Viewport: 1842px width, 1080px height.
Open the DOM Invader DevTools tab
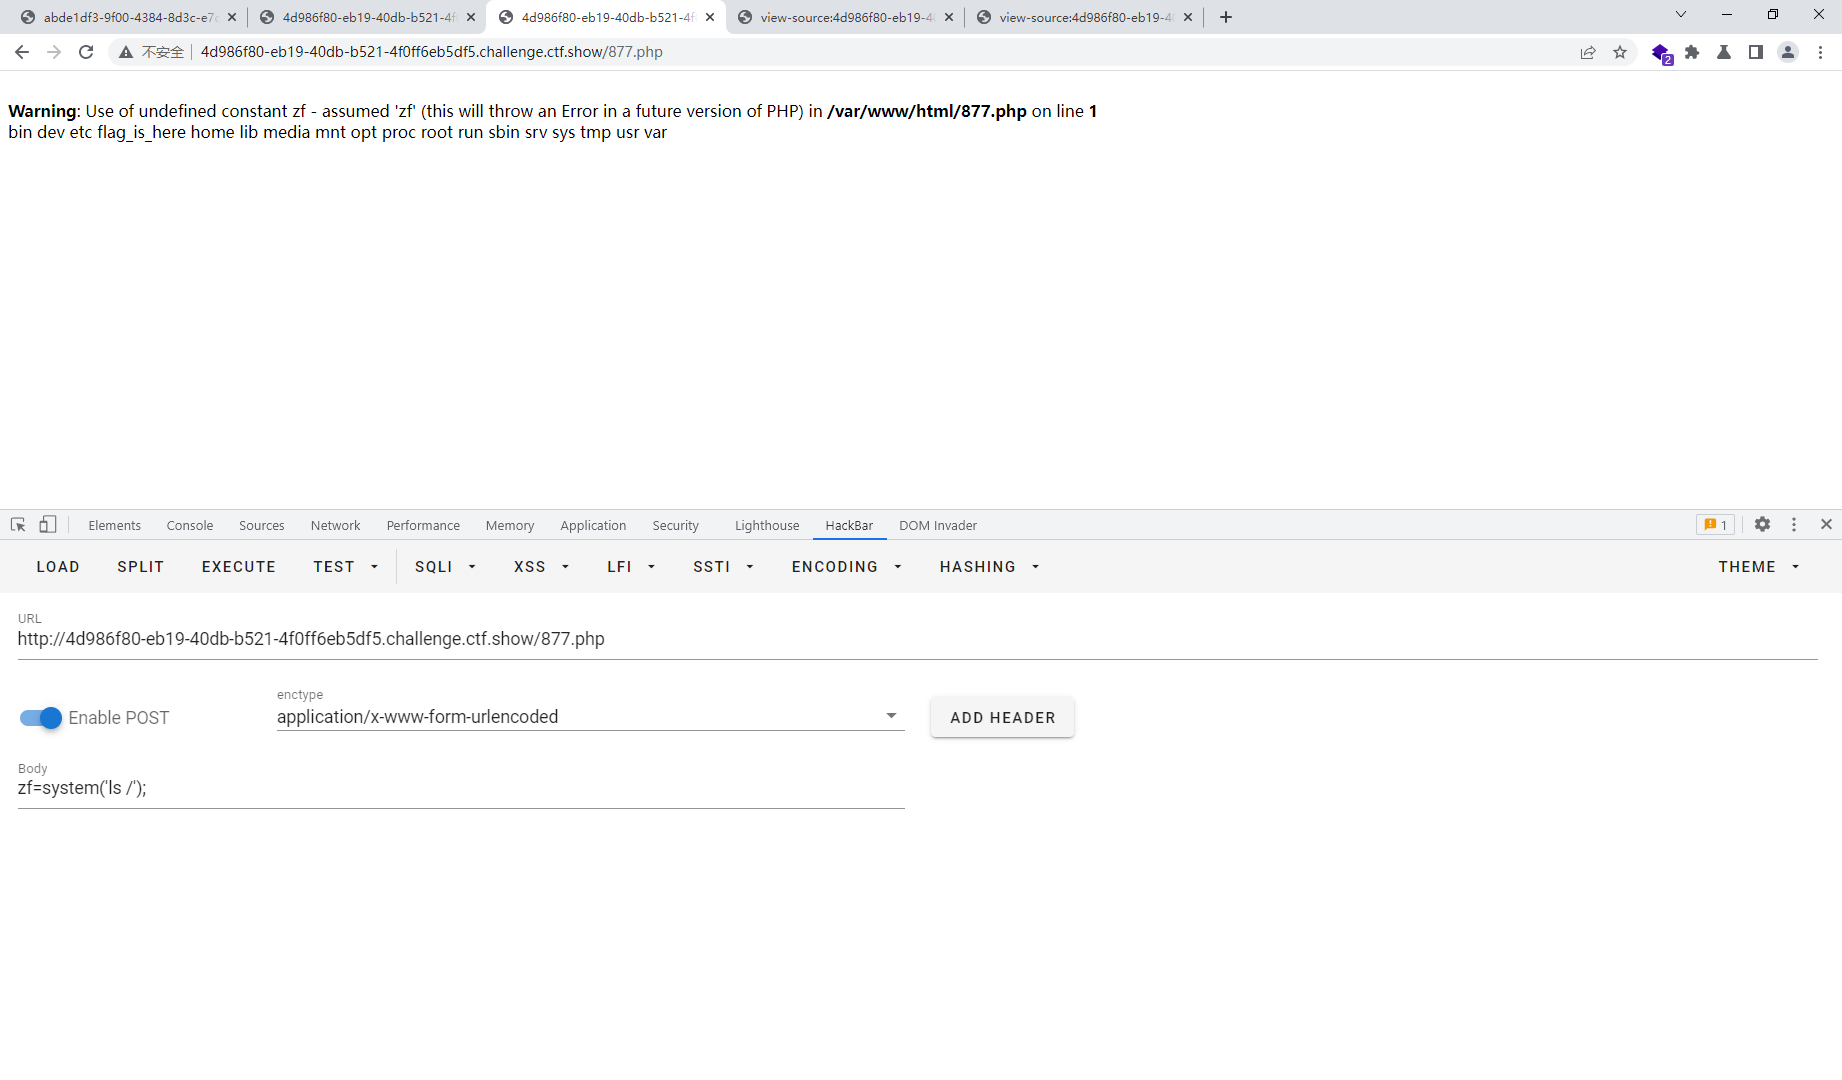coord(938,526)
